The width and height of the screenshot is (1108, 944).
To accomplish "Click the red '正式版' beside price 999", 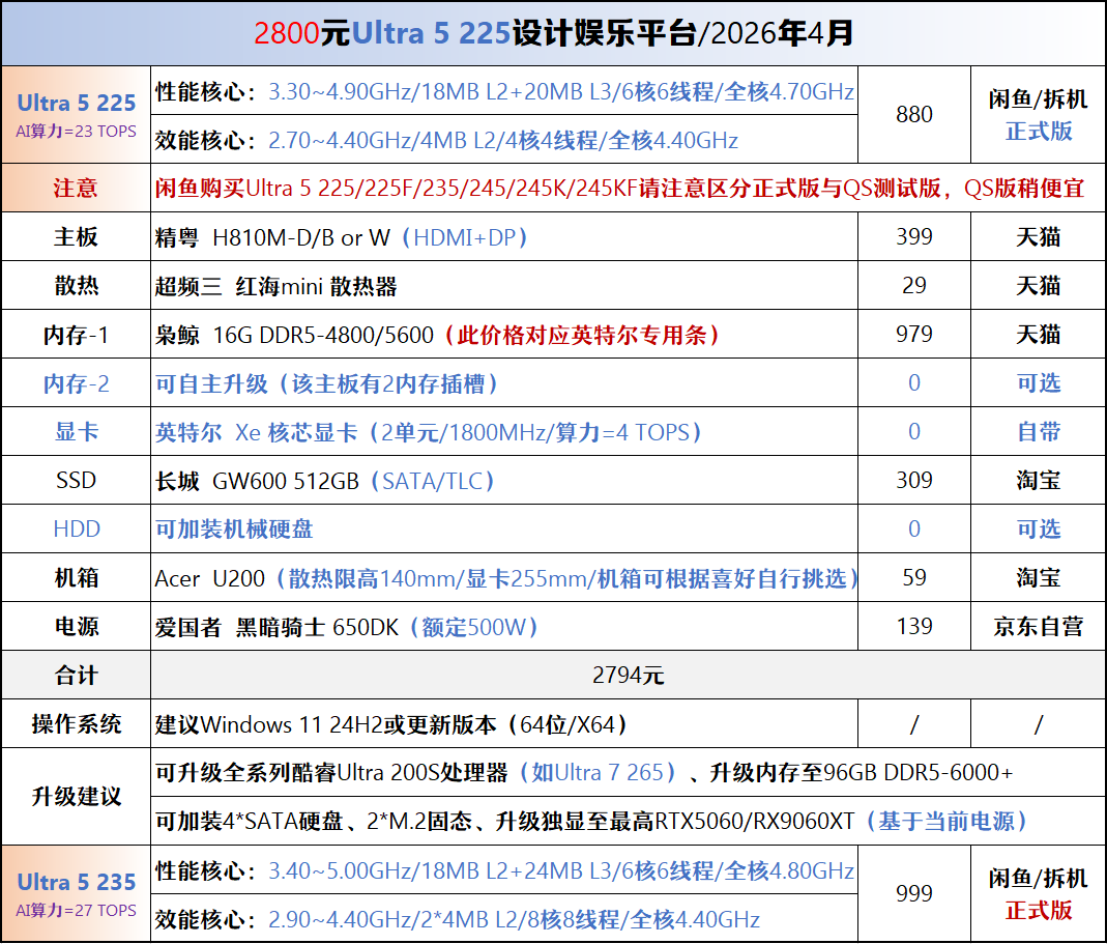I will tap(1038, 910).
